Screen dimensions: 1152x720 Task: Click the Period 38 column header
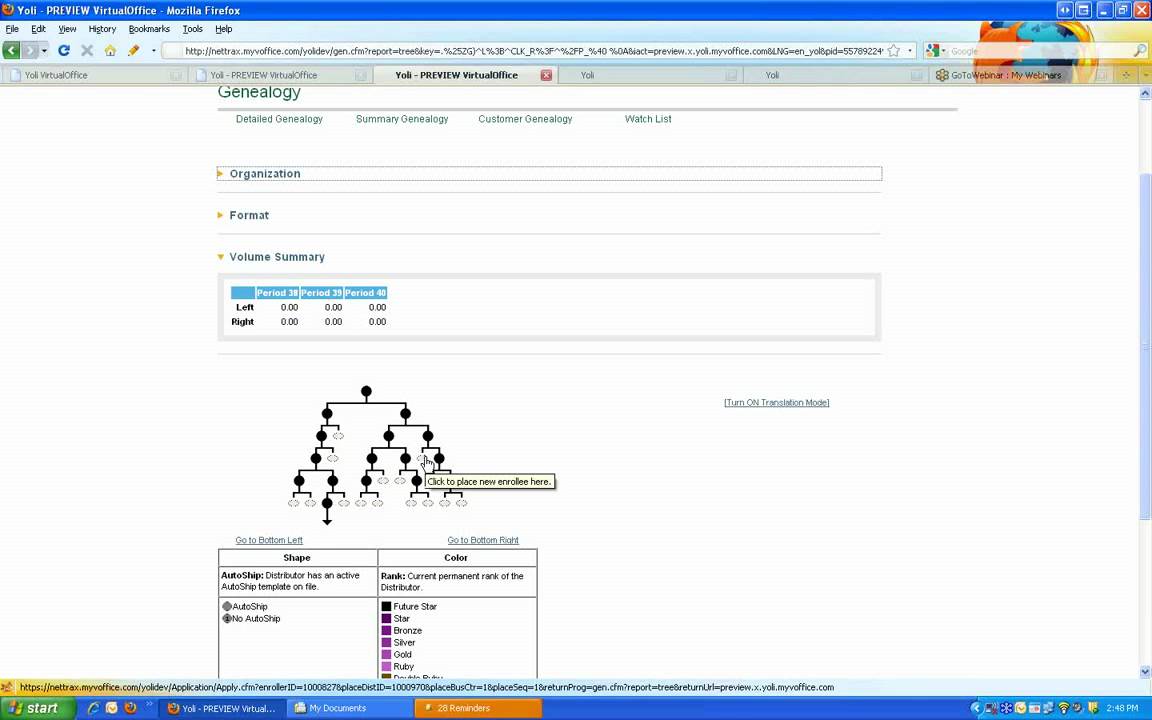(x=277, y=292)
